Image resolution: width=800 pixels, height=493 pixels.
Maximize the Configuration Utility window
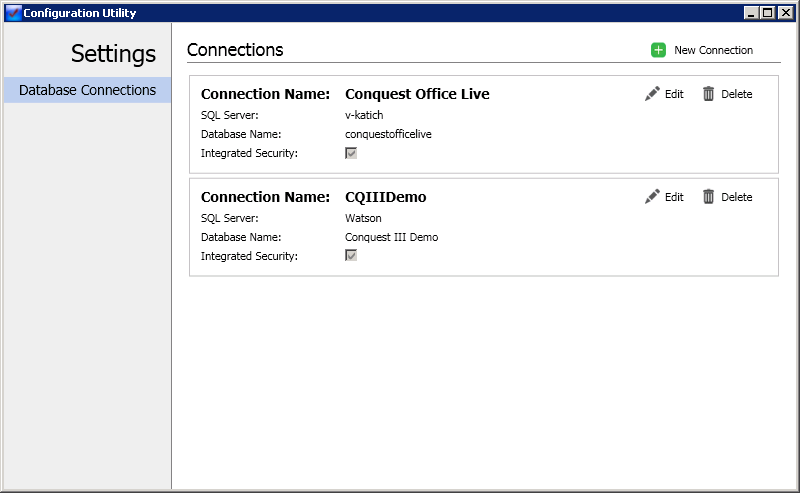(x=767, y=13)
